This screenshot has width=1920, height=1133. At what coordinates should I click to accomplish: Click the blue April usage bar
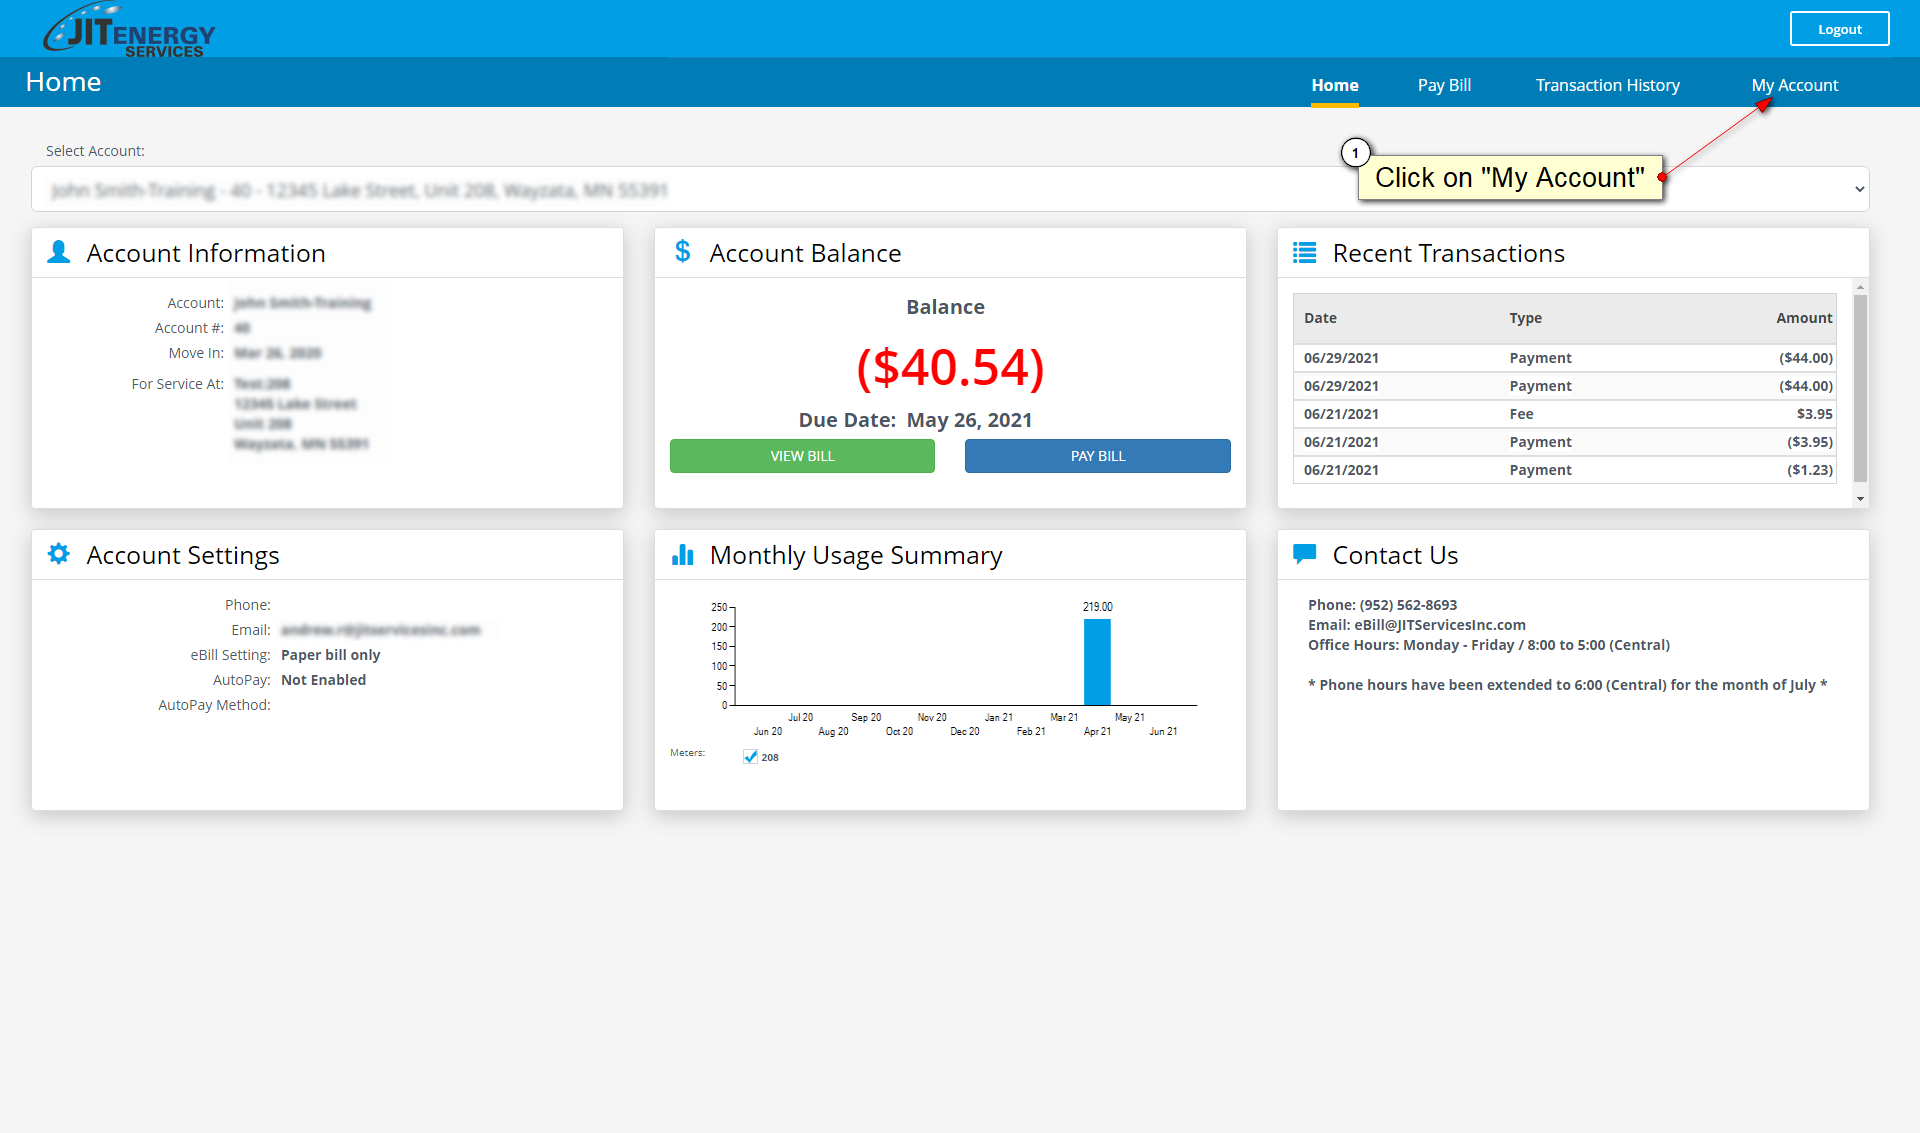[x=1097, y=662]
